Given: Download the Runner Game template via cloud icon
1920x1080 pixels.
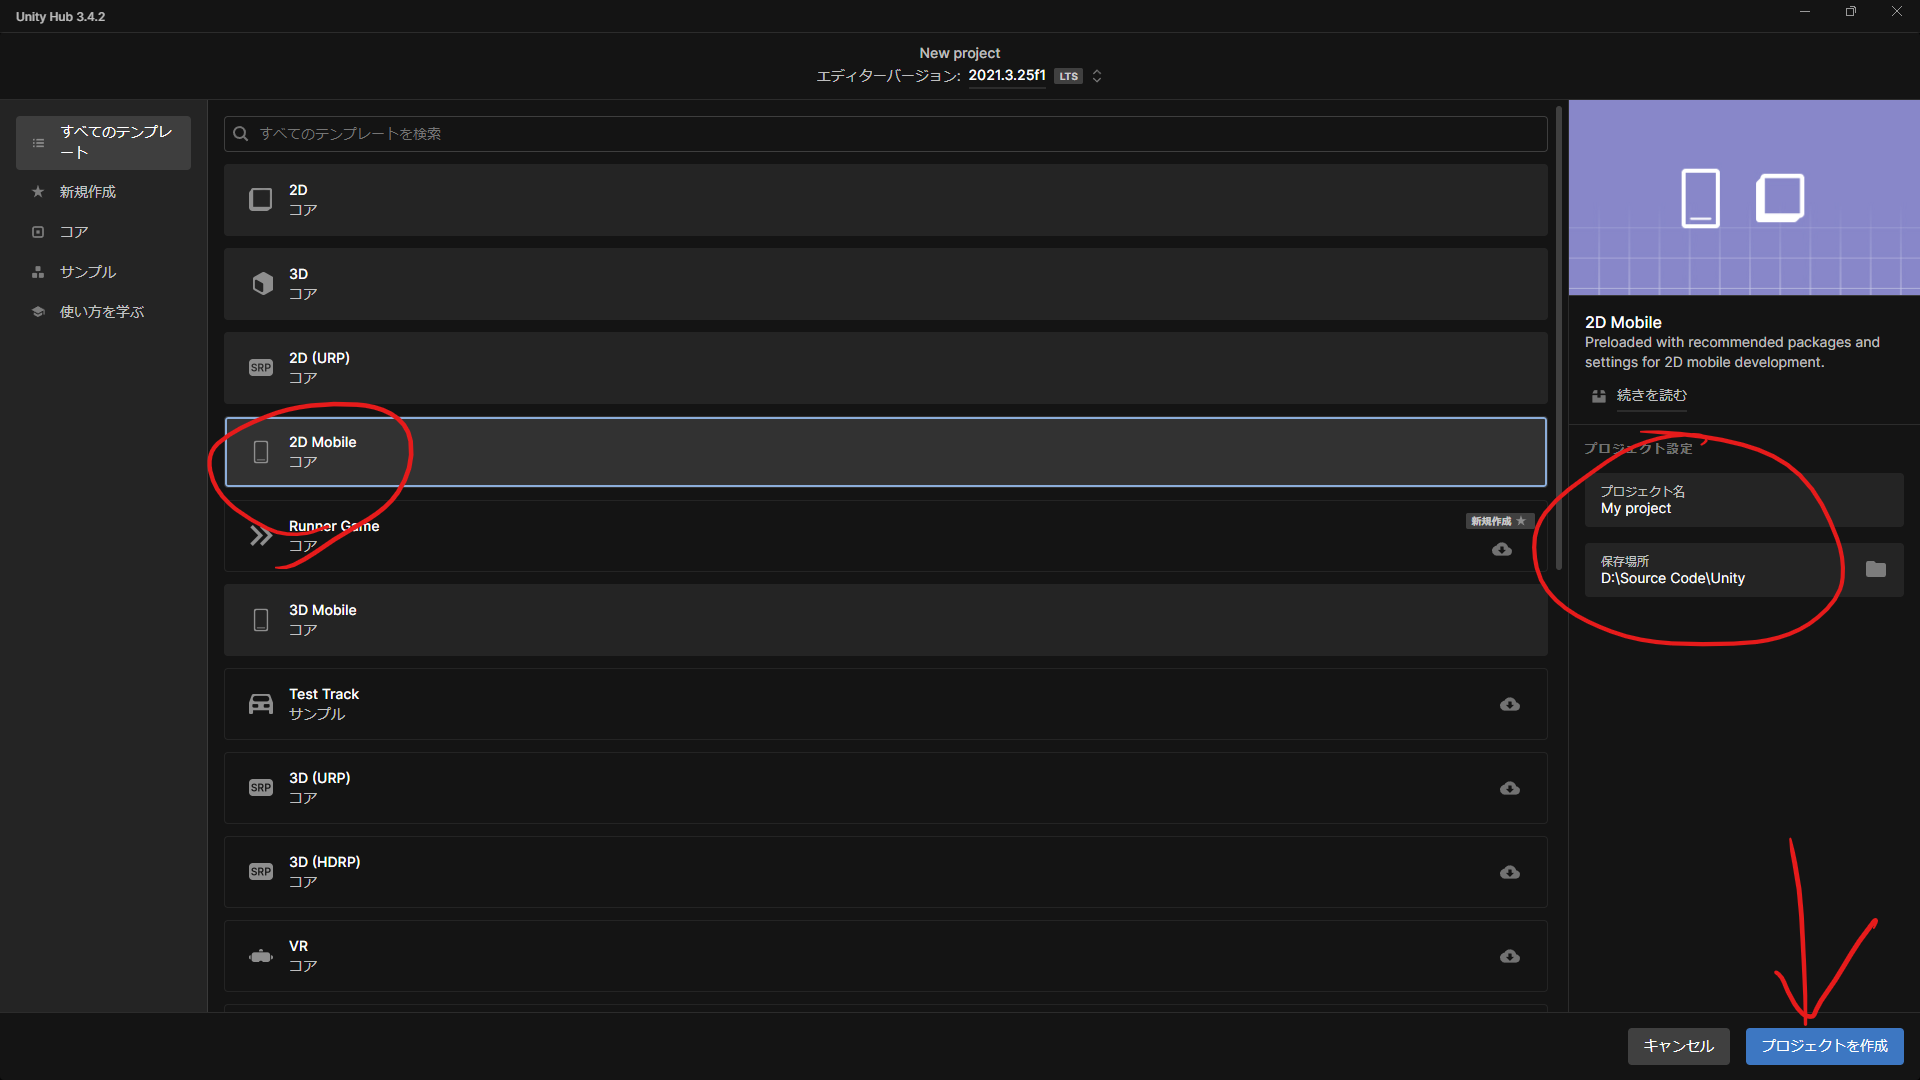Looking at the screenshot, I should pyautogui.click(x=1502, y=549).
